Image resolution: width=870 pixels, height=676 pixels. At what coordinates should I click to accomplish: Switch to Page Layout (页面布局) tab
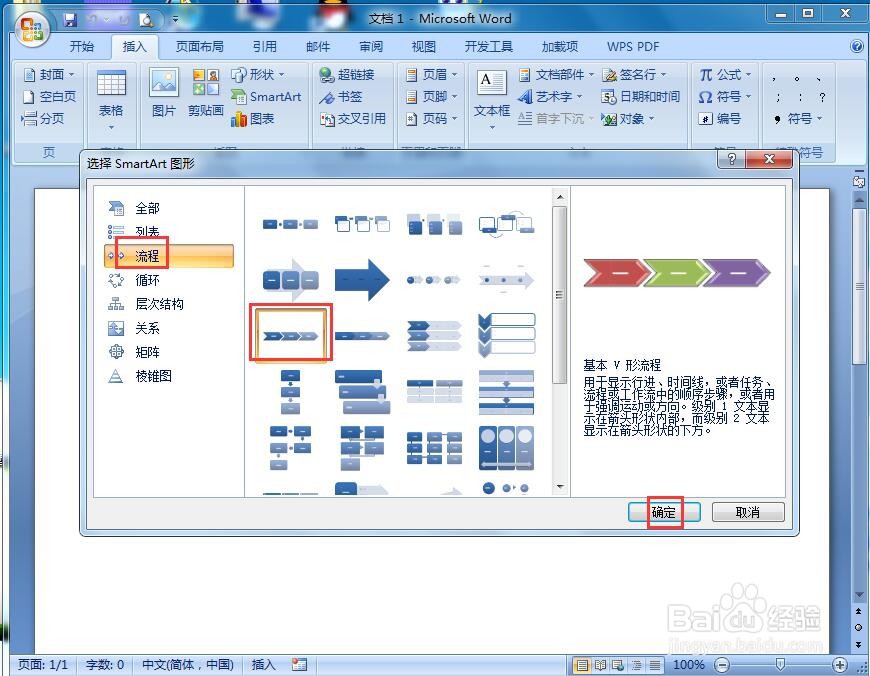(x=199, y=47)
